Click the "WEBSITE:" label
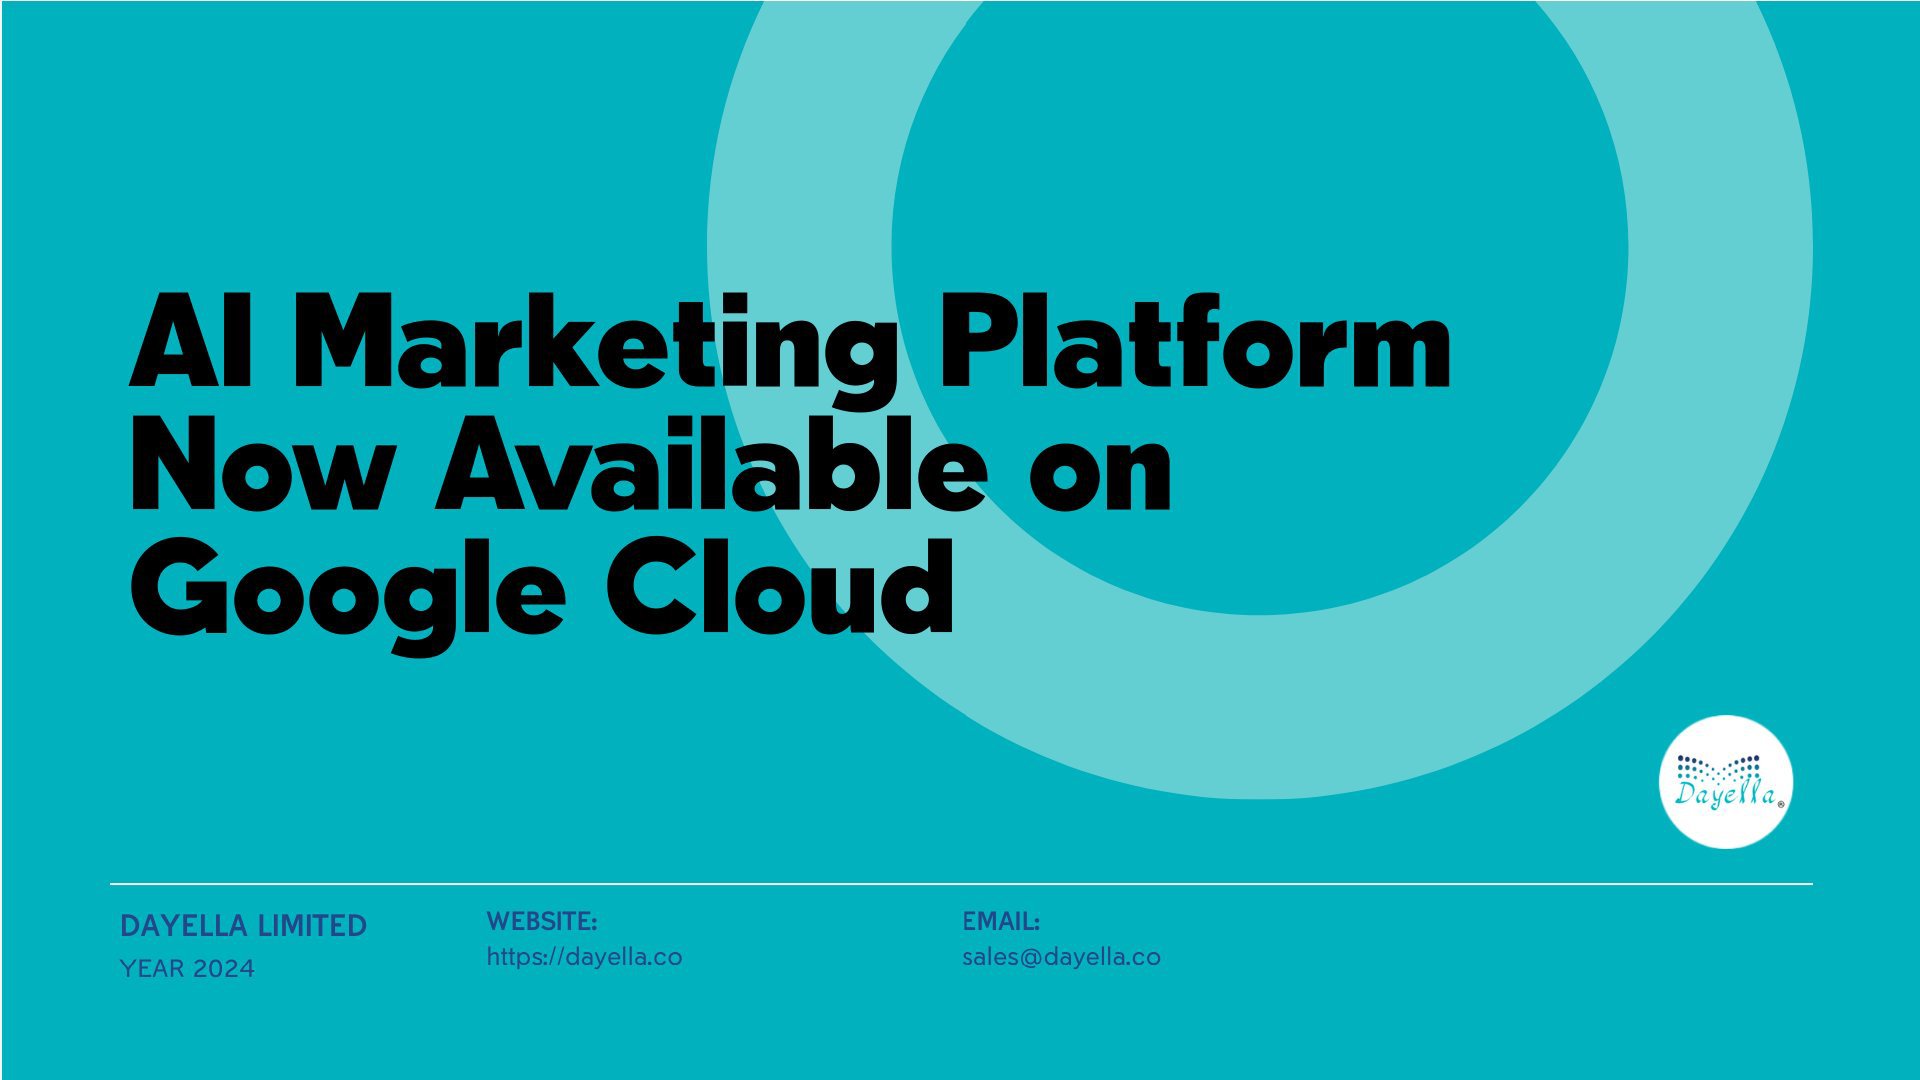The height and width of the screenshot is (1080, 1920). (541, 921)
